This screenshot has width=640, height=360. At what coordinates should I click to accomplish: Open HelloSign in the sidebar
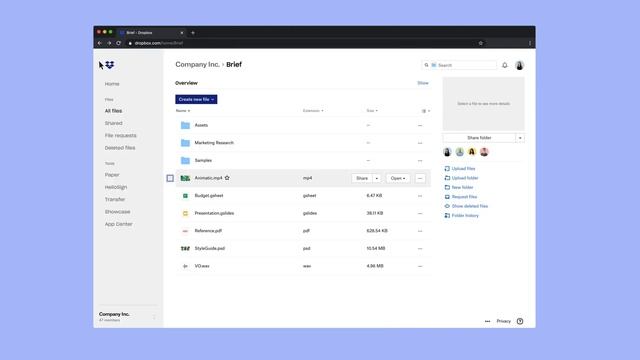(116, 187)
